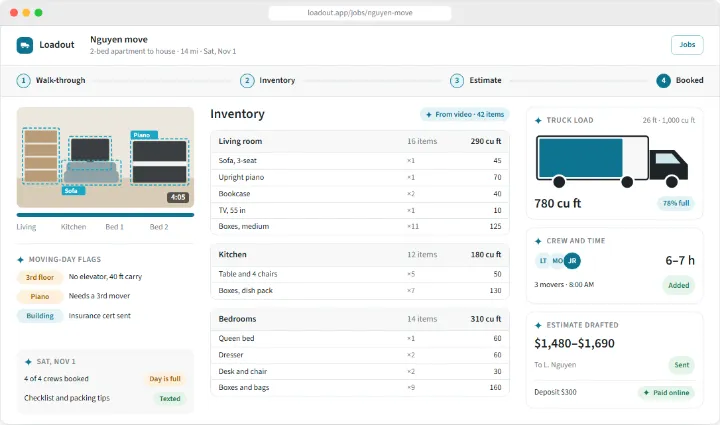Go to Inventory step

coord(267,80)
